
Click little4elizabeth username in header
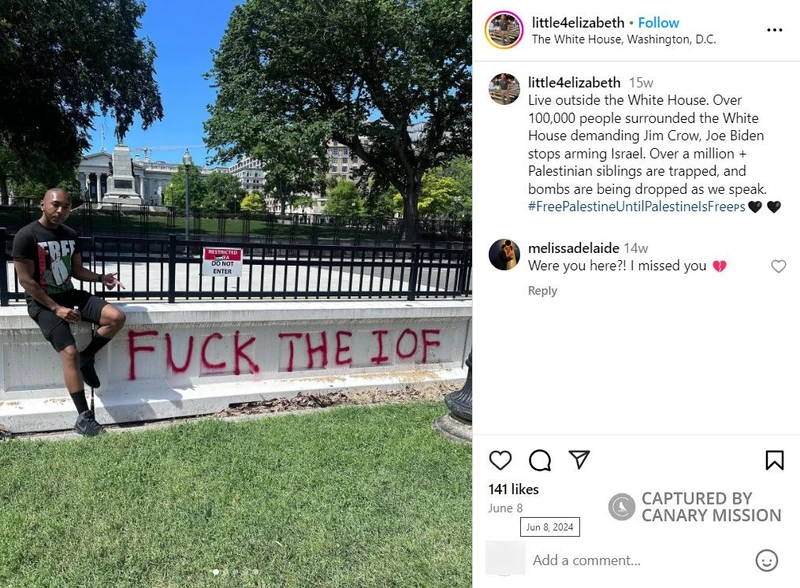click(578, 22)
